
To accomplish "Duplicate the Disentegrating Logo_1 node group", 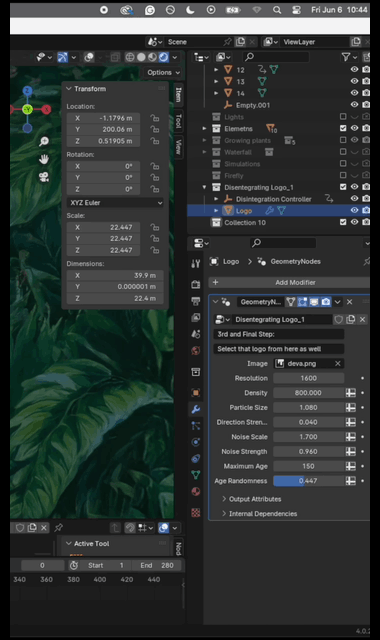I will 351,319.
